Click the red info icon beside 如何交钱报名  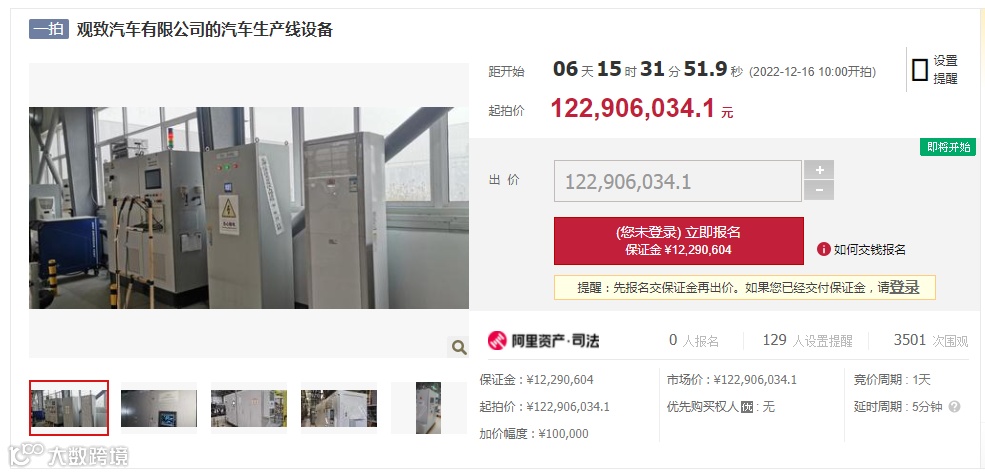pos(824,249)
